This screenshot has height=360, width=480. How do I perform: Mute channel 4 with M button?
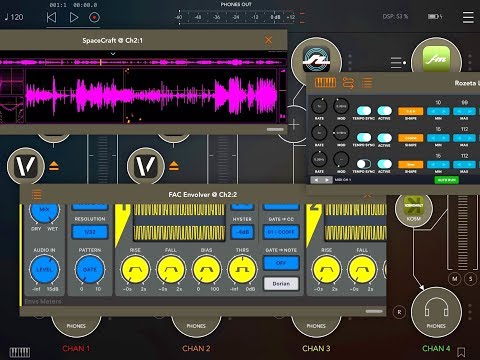coord(454,279)
